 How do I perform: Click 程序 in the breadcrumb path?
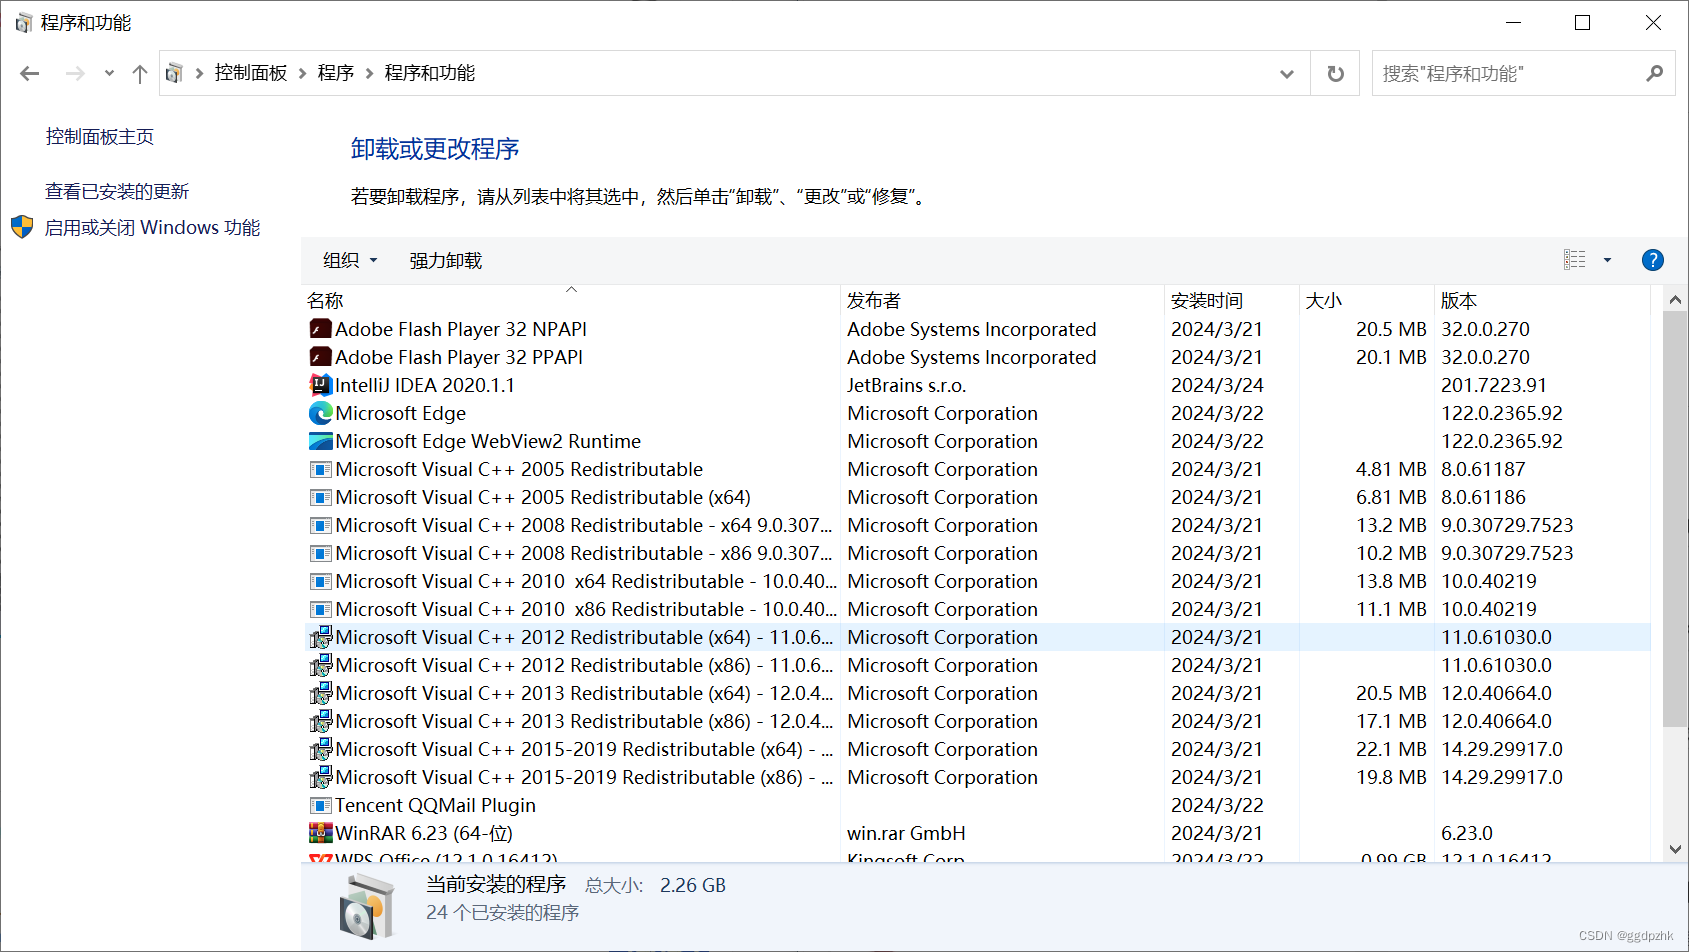(x=336, y=73)
